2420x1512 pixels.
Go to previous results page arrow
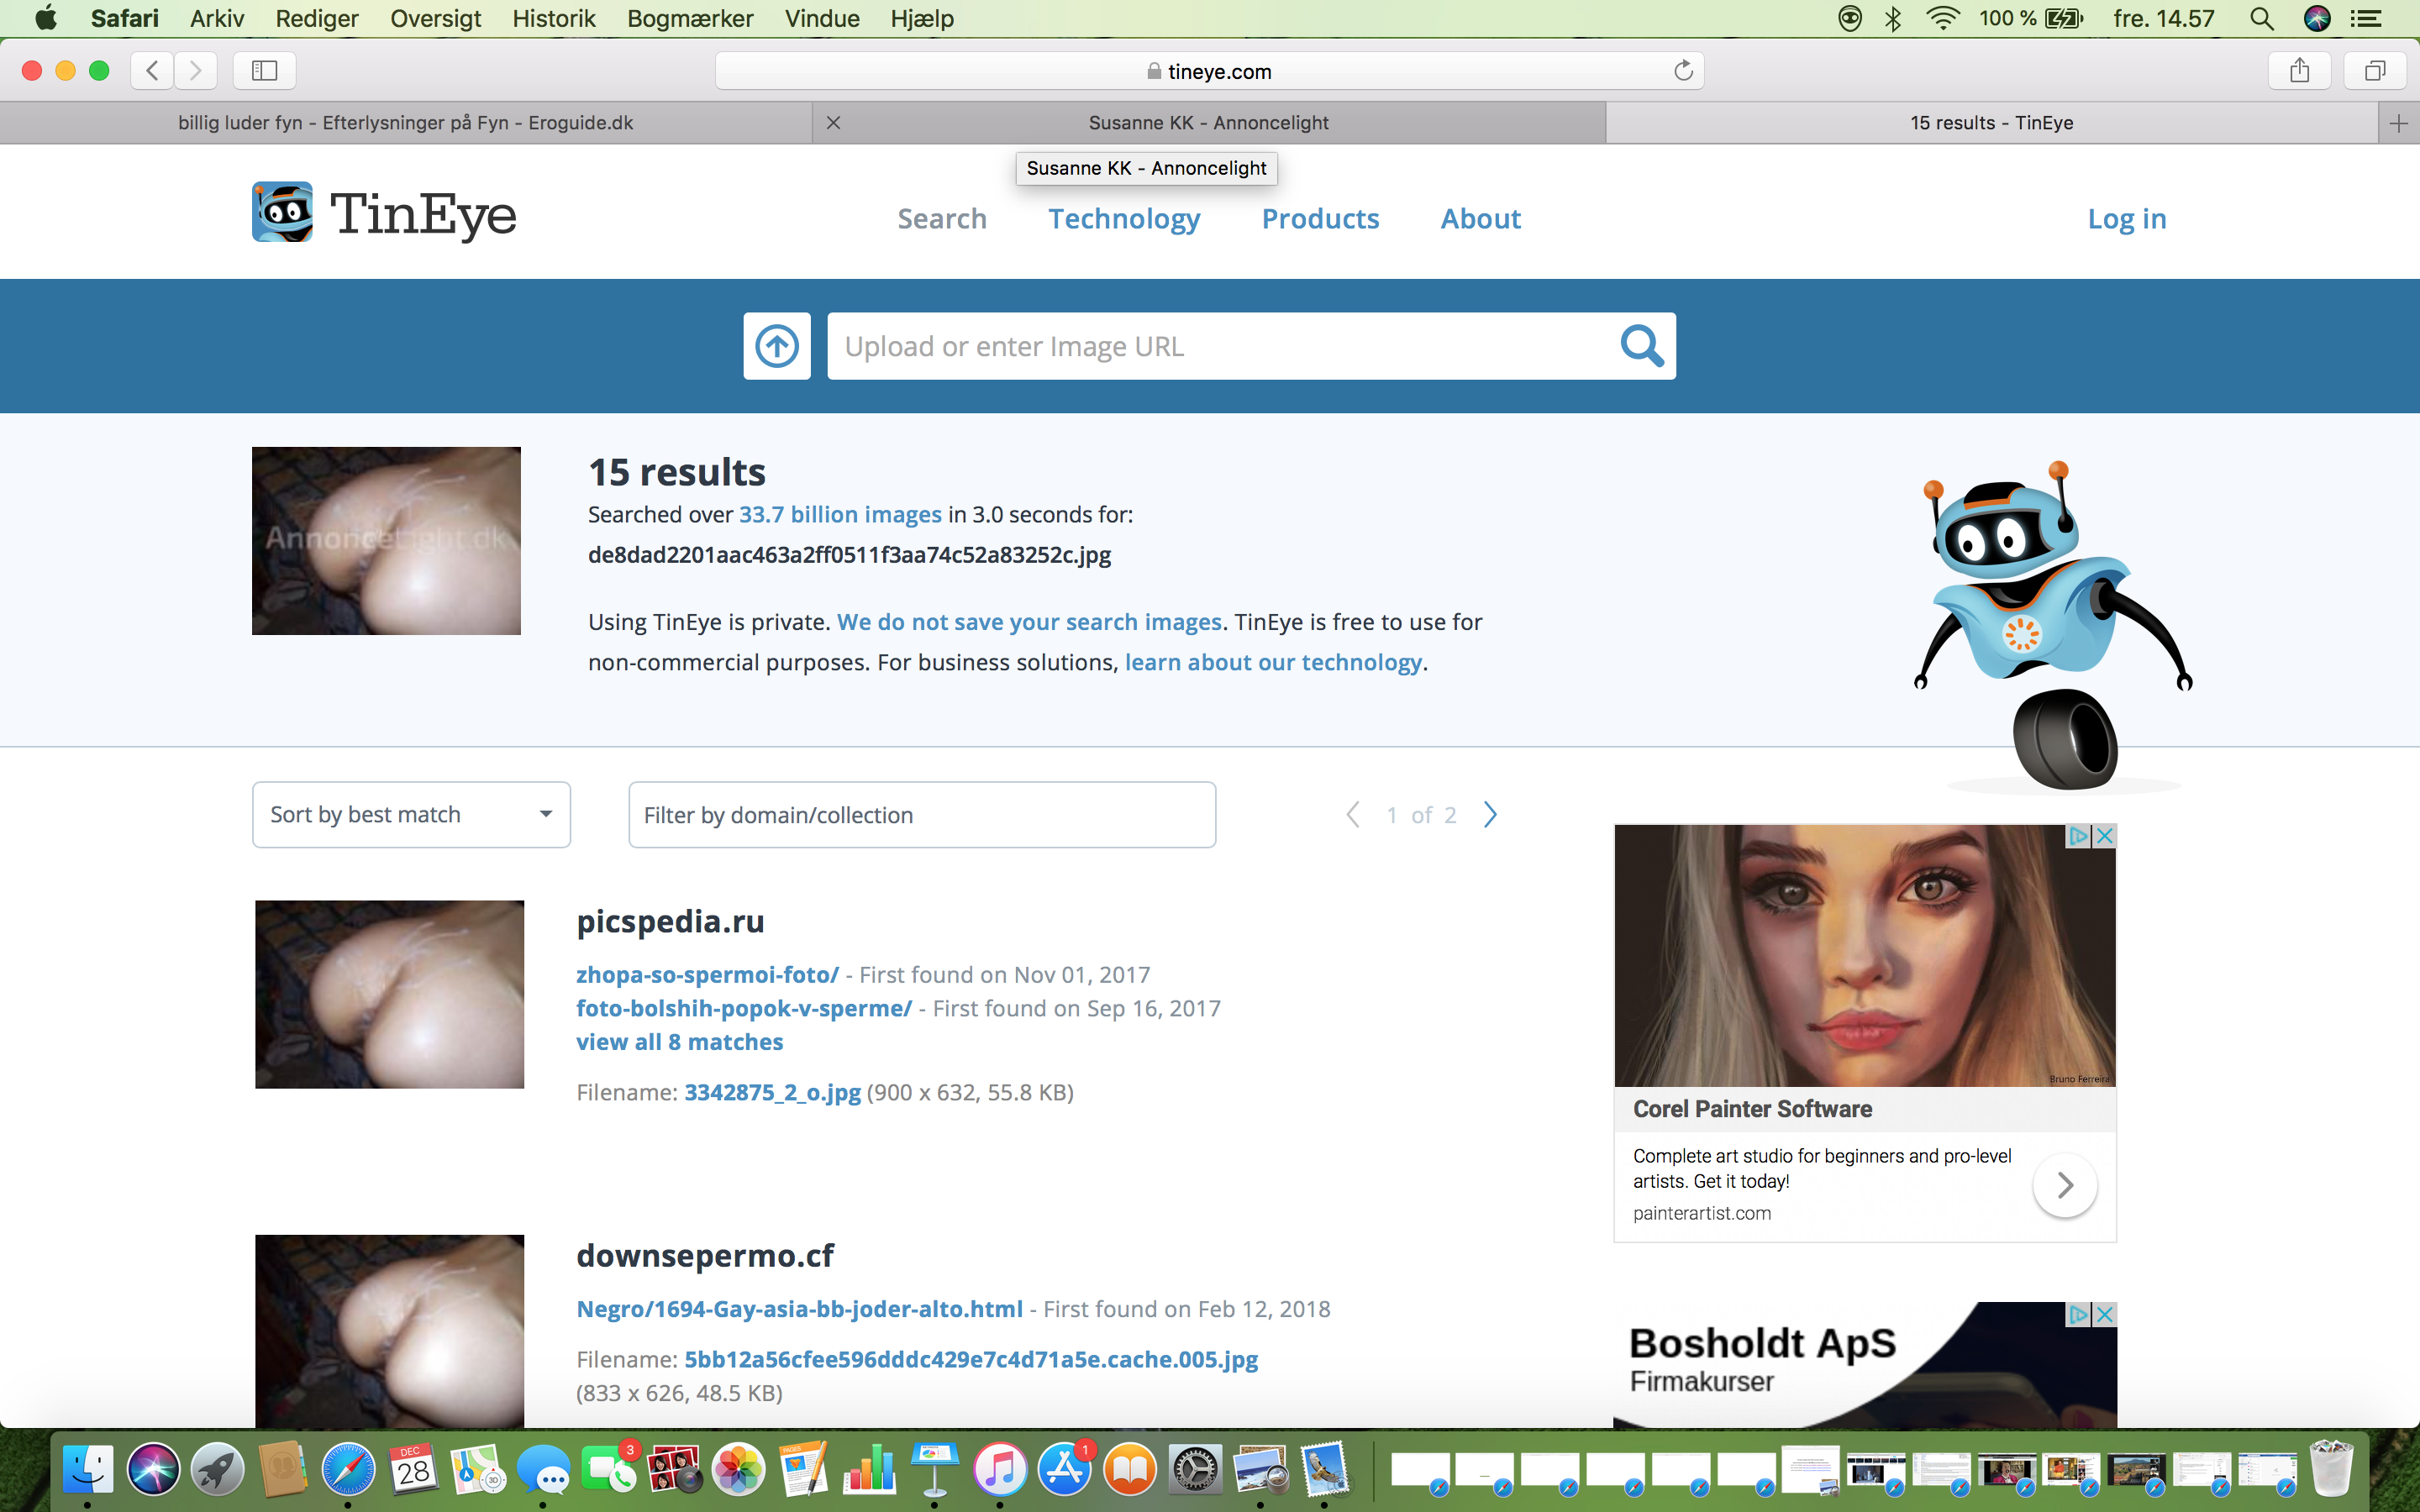pyautogui.click(x=1353, y=815)
